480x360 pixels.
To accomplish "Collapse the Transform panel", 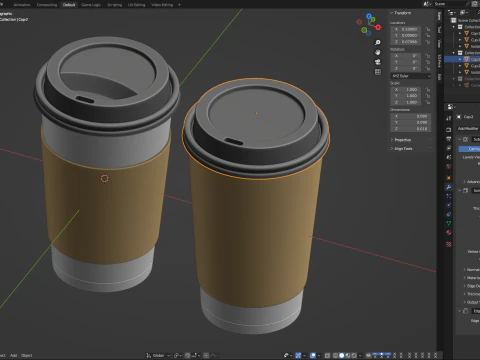I will 400,13.
